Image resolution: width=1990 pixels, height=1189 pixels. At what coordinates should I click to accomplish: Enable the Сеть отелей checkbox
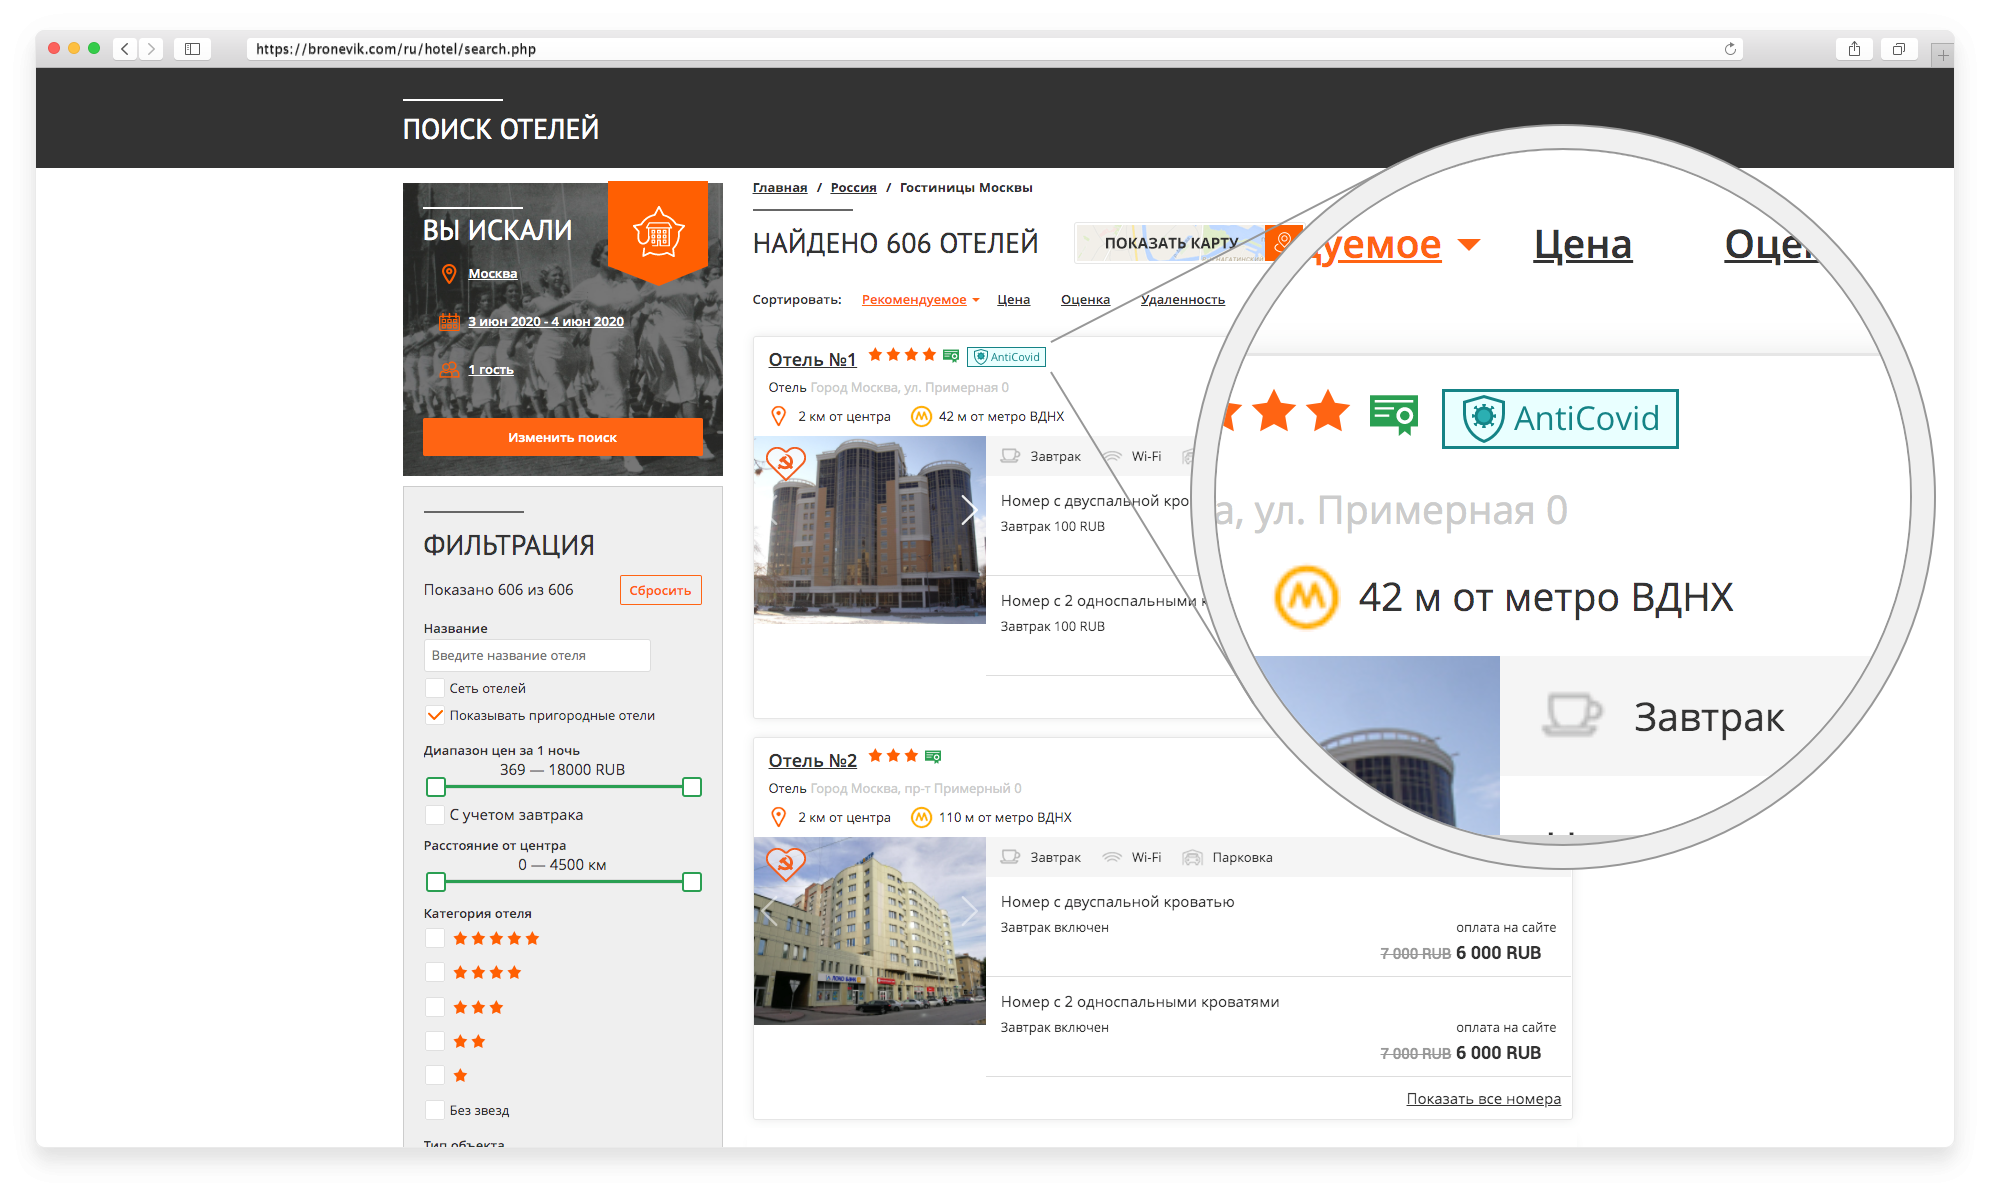[435, 688]
